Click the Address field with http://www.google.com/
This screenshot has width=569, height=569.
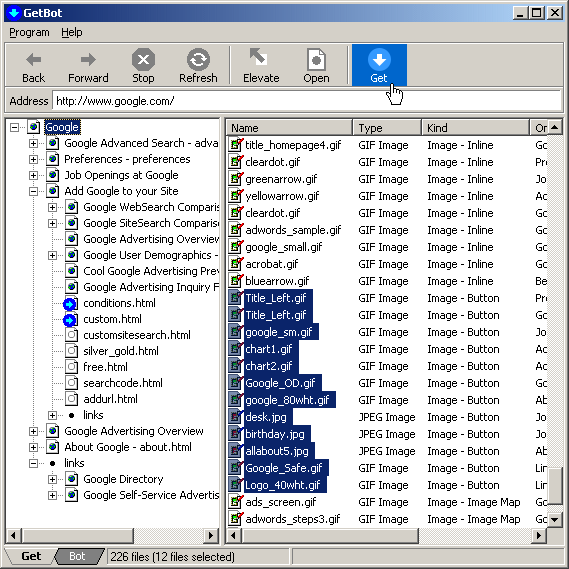pos(307,101)
